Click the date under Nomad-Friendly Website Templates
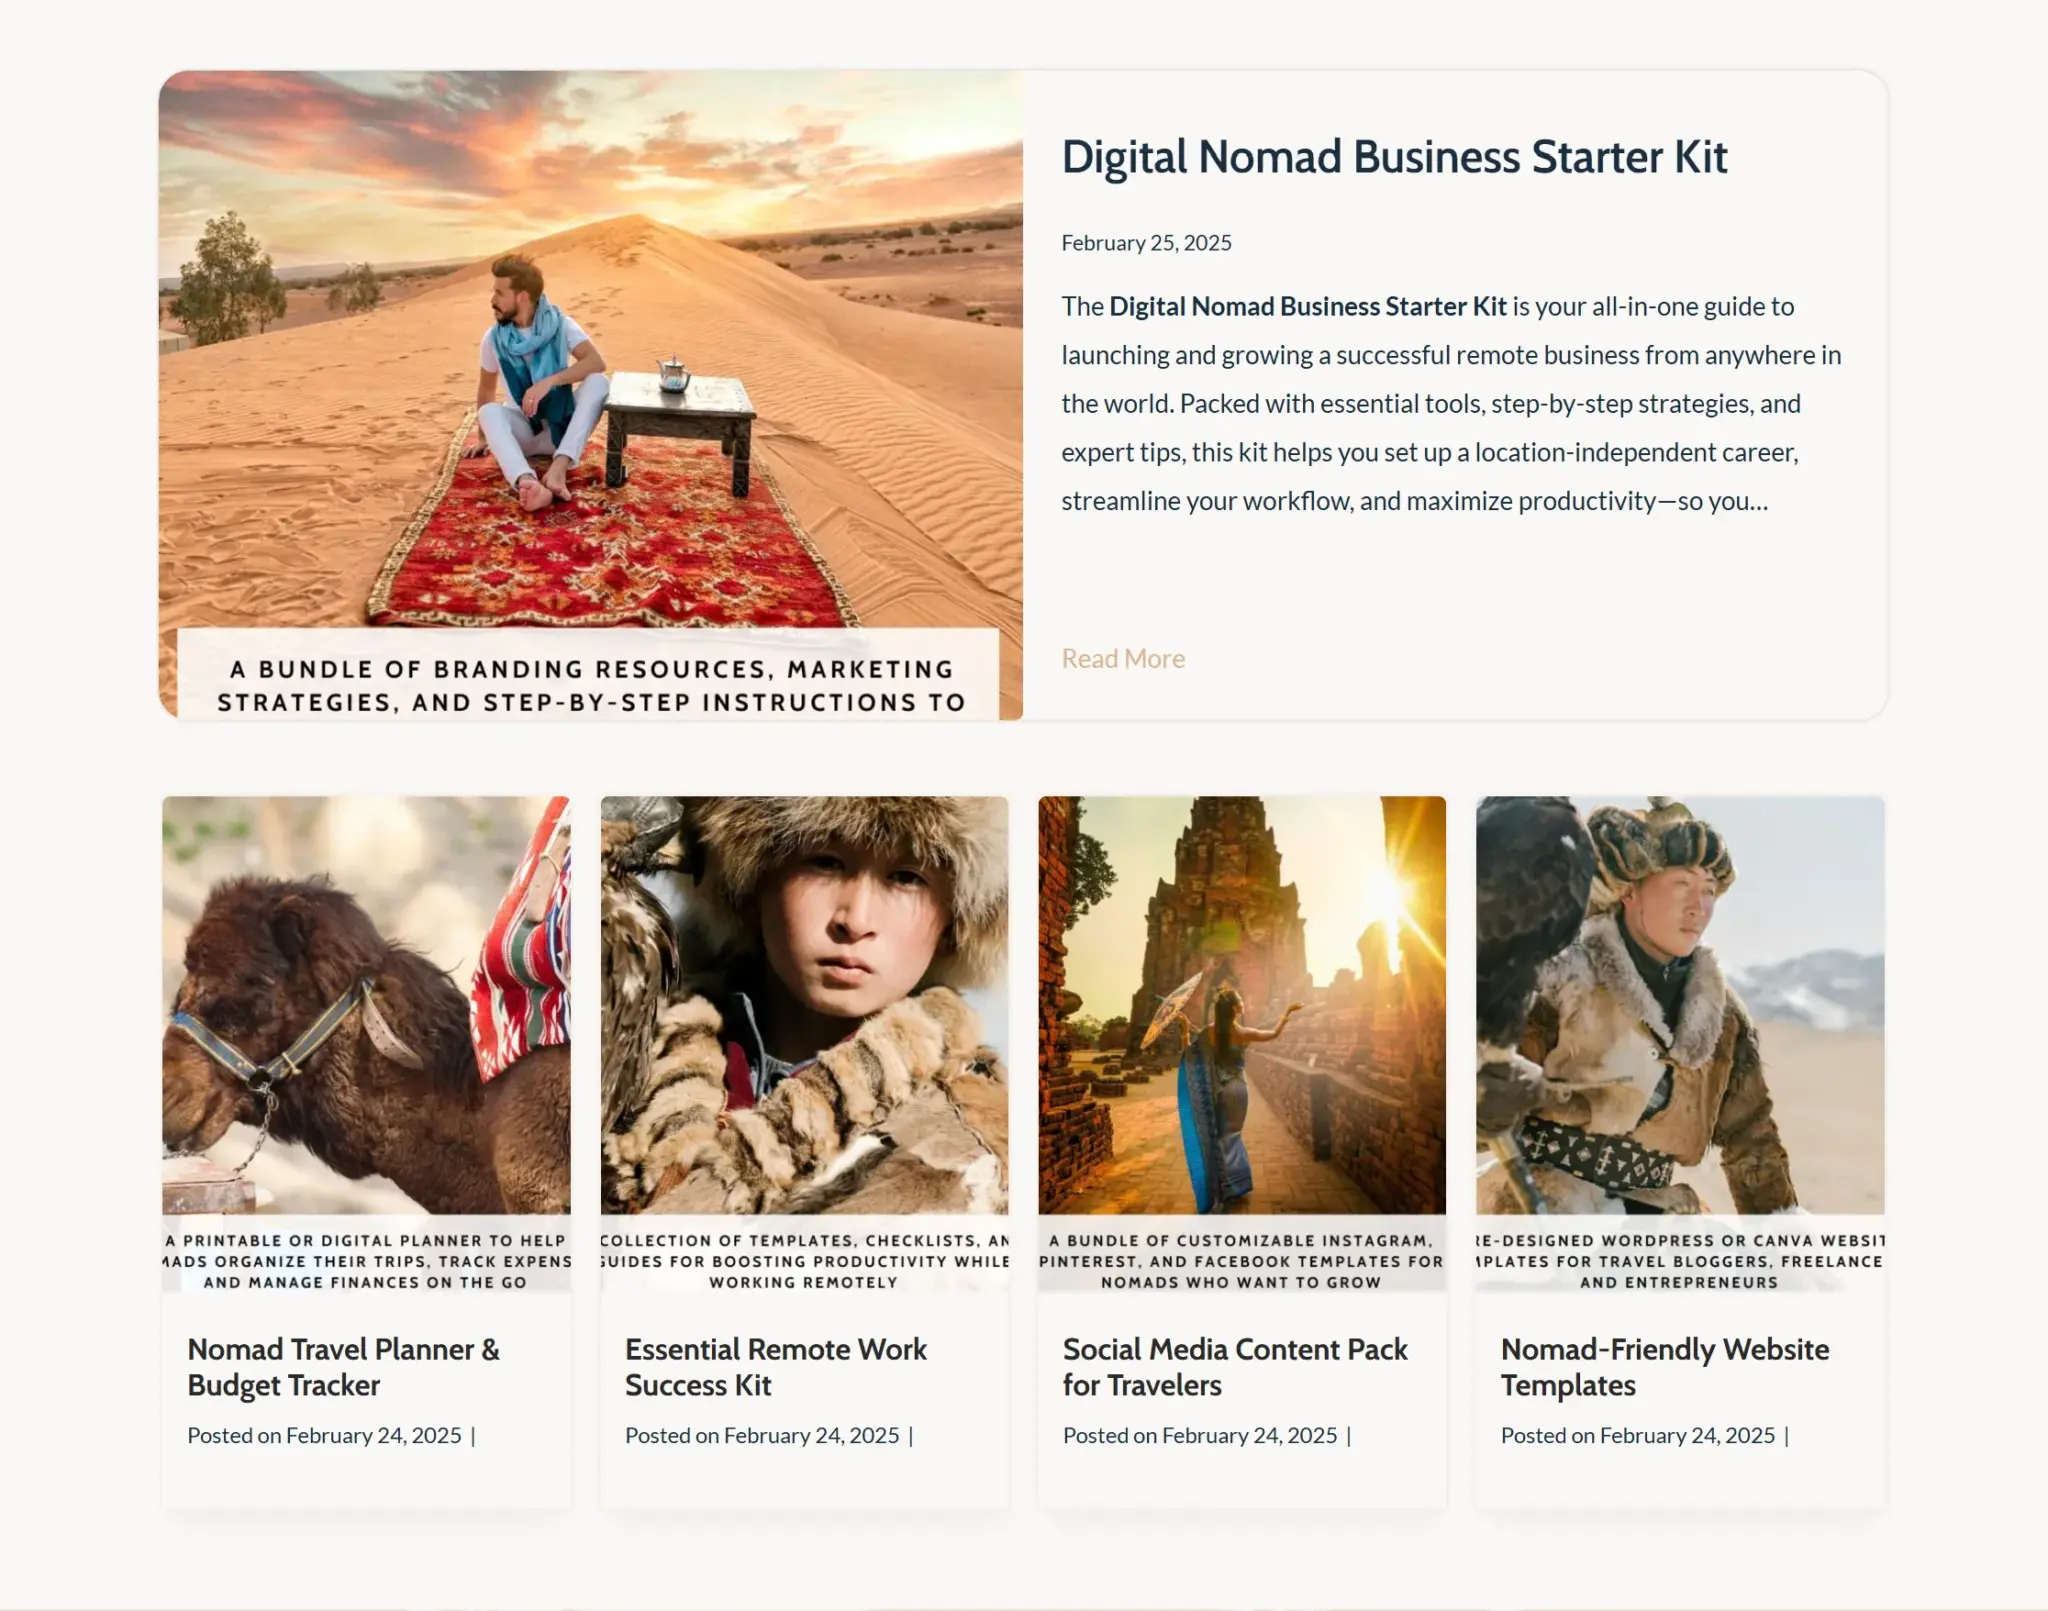Viewport: 2048px width, 1611px height. [x=1688, y=1436]
